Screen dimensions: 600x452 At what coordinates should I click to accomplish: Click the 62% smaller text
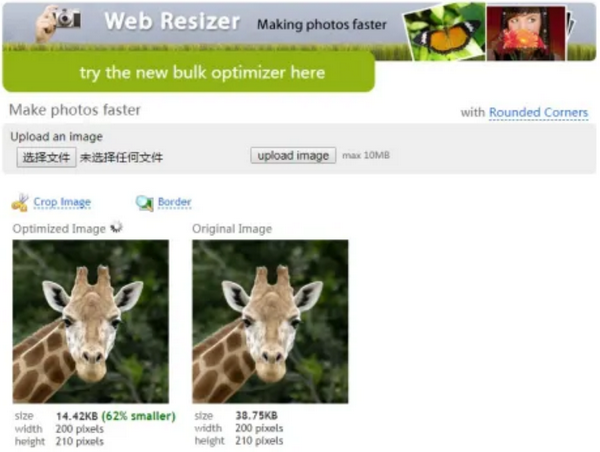tap(138, 416)
